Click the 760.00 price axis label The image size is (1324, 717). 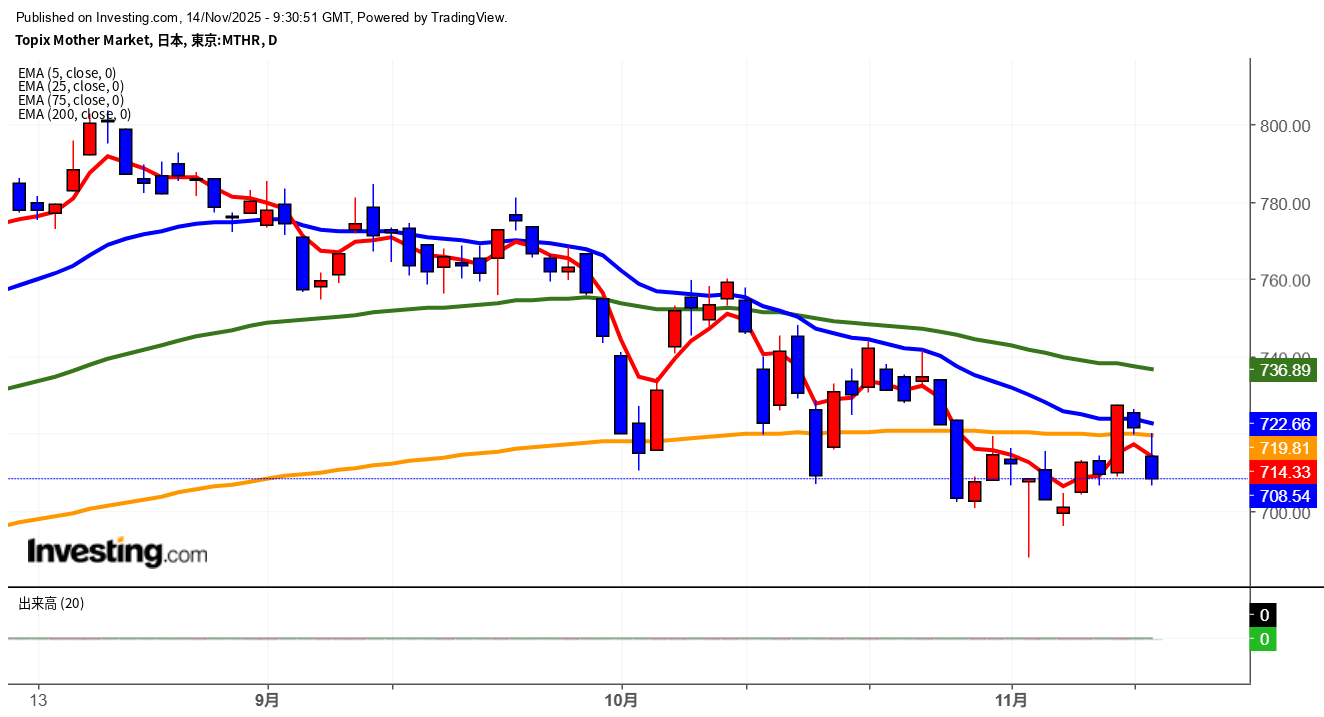pos(1285,281)
